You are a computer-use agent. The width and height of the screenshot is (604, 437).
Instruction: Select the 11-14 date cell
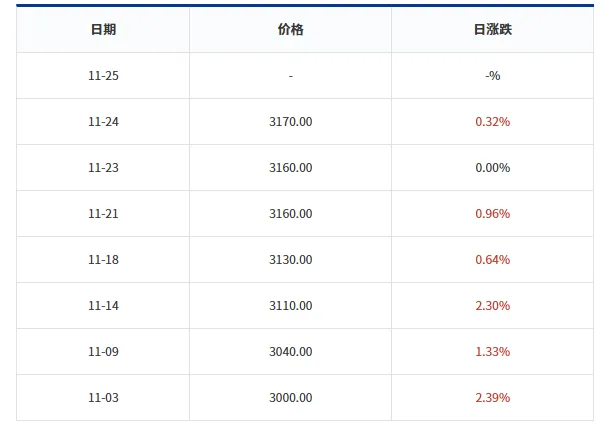103,306
